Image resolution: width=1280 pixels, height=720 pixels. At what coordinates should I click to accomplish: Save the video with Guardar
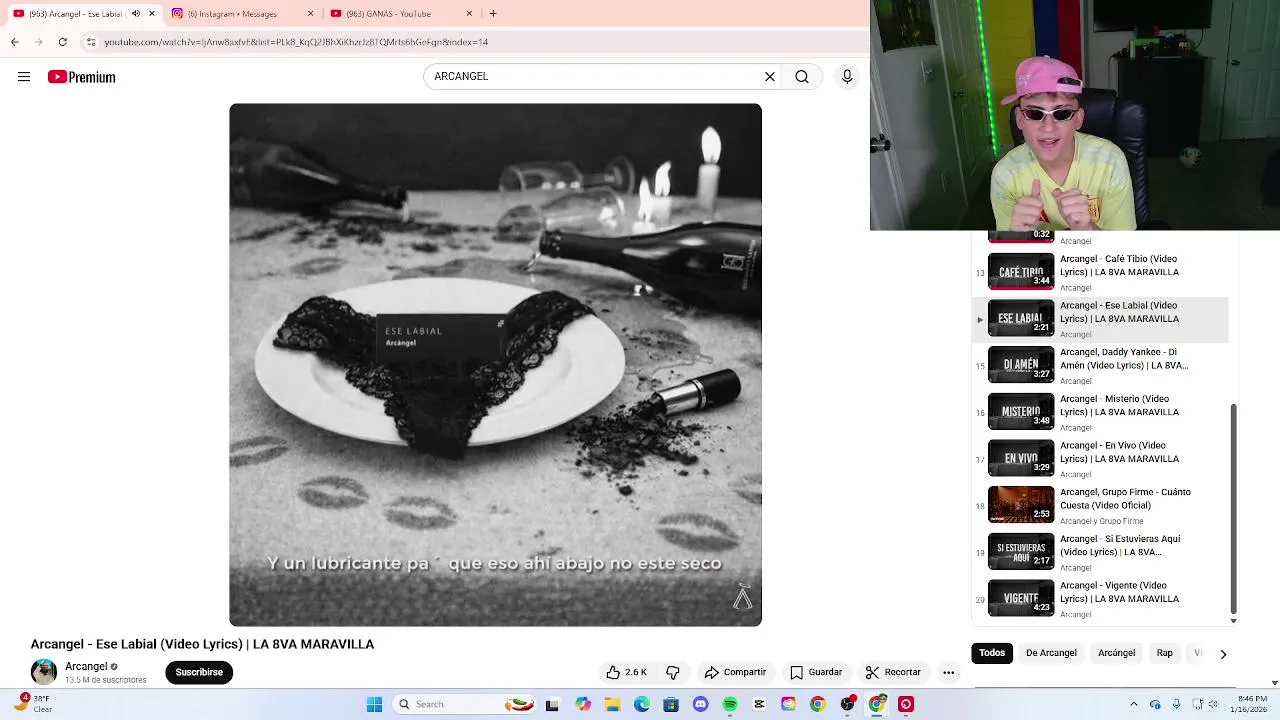(x=816, y=672)
